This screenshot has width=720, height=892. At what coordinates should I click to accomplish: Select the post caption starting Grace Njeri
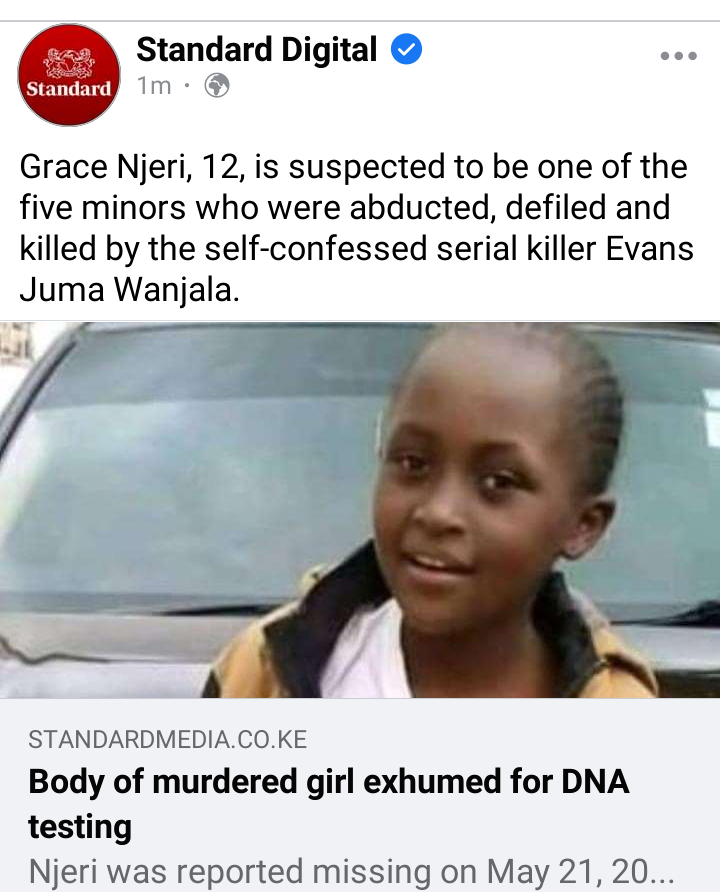pos(357,228)
